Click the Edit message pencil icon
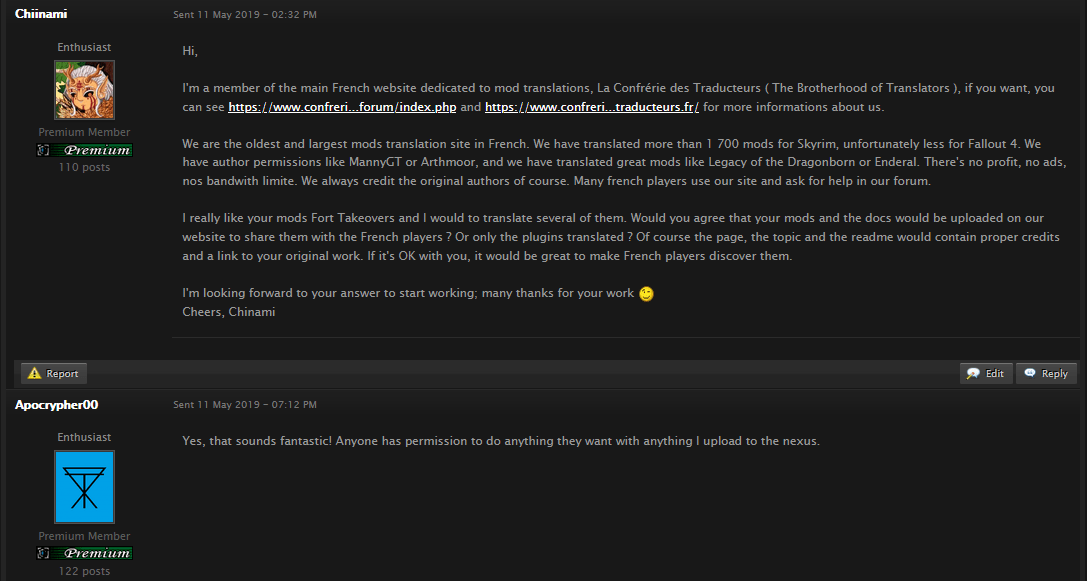This screenshot has width=1087, height=581. 973,373
